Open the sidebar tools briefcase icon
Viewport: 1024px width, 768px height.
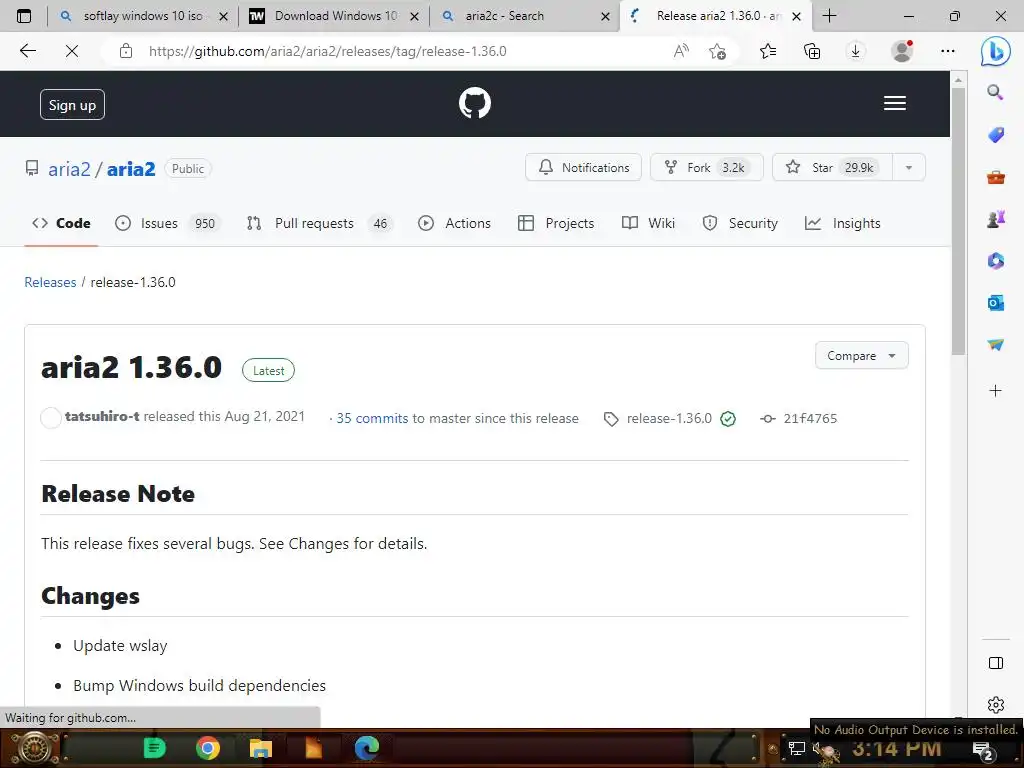(x=995, y=177)
